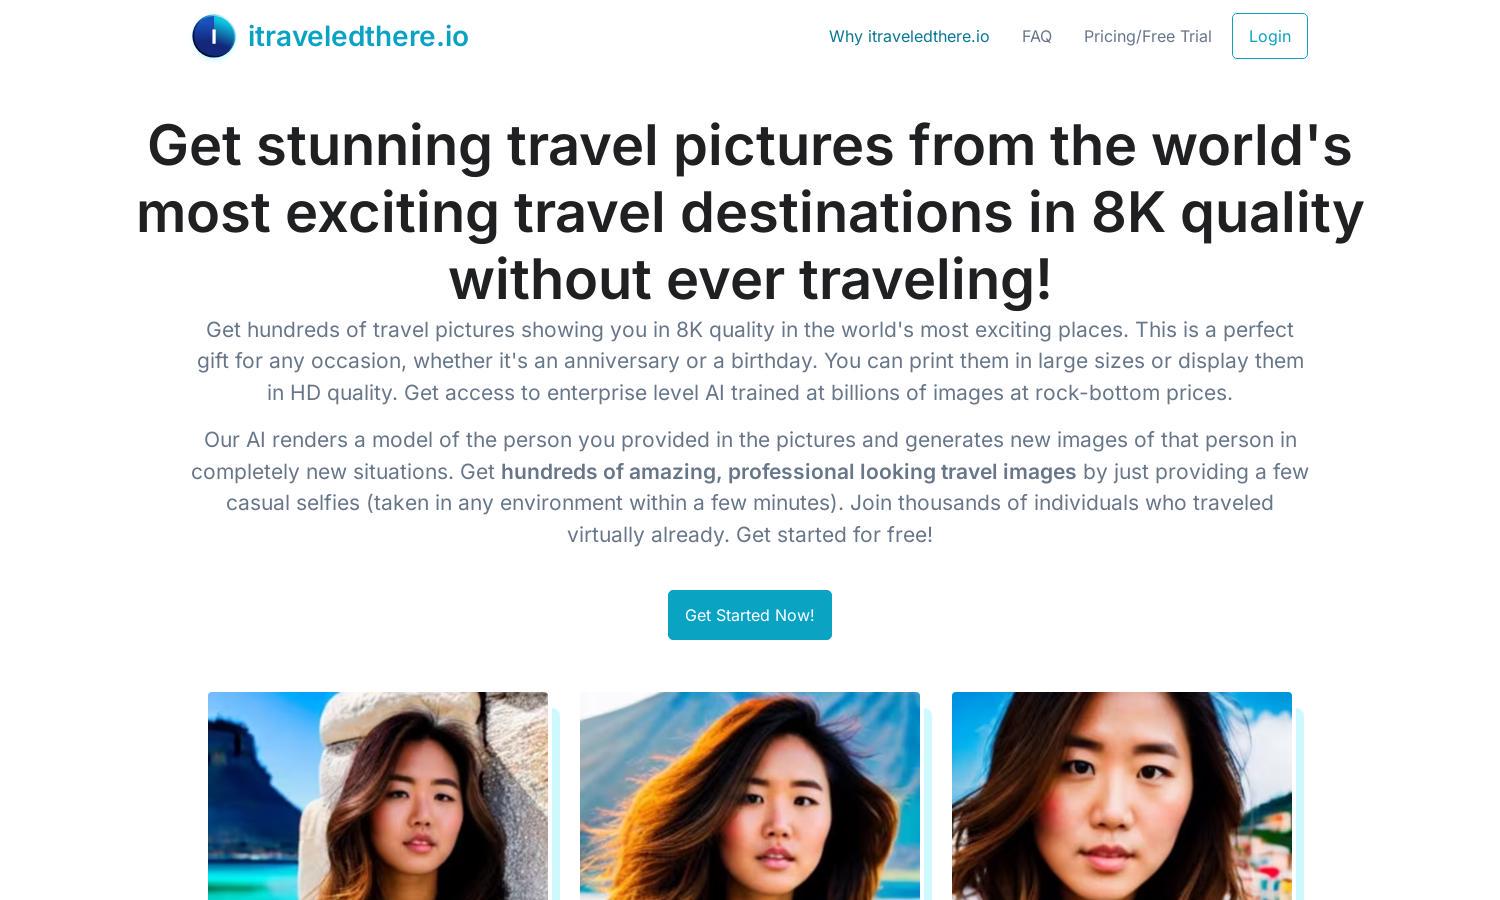Click the 'rock-bottom prices' phrase
1500x900 pixels.
point(1133,392)
